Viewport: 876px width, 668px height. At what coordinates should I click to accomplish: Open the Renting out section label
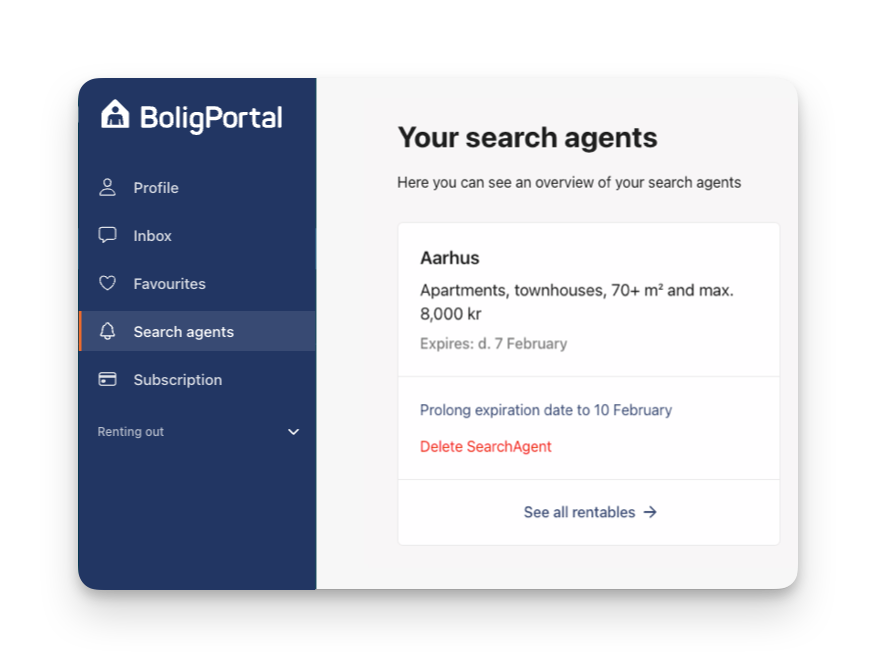pyautogui.click(x=131, y=432)
